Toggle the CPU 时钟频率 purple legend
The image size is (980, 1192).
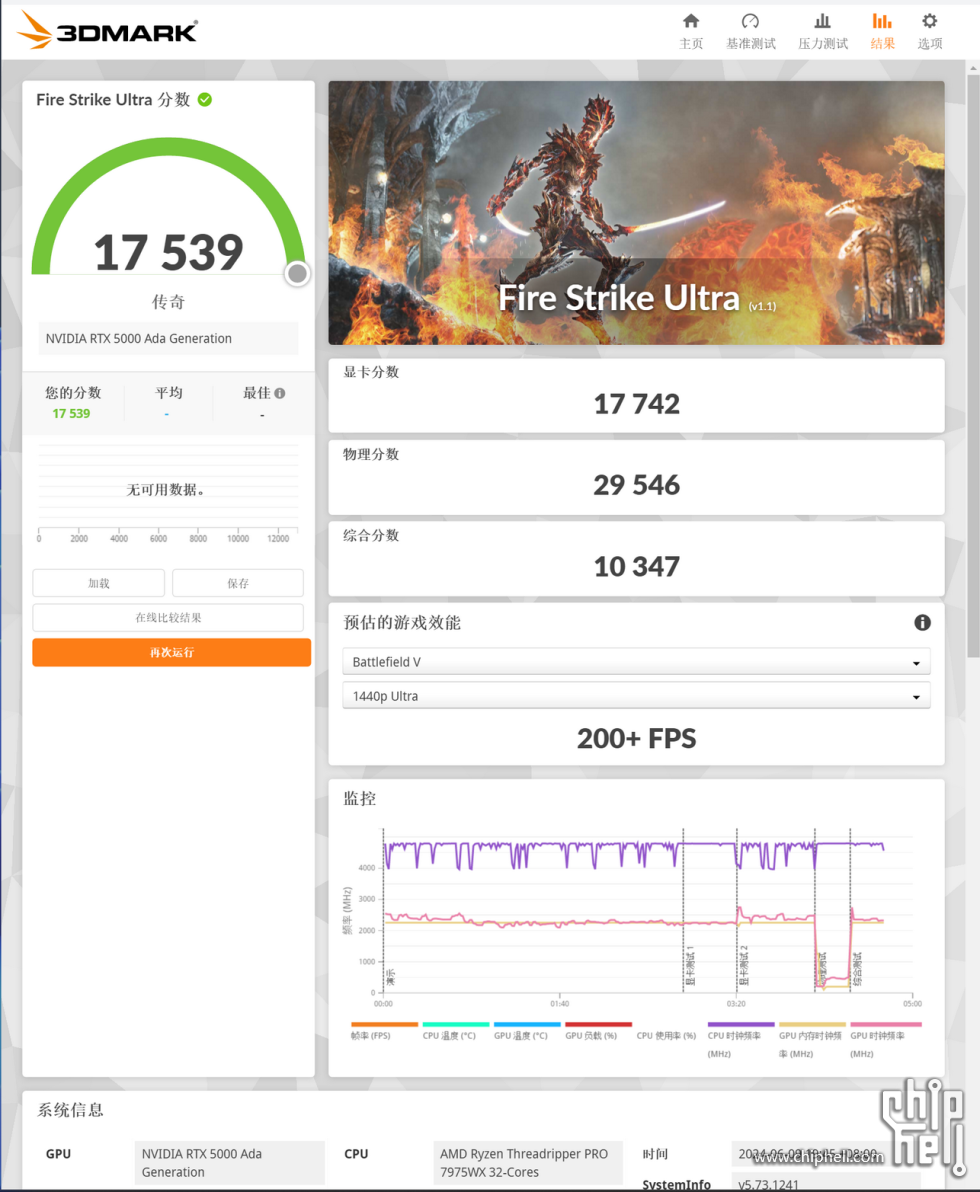(x=741, y=1040)
